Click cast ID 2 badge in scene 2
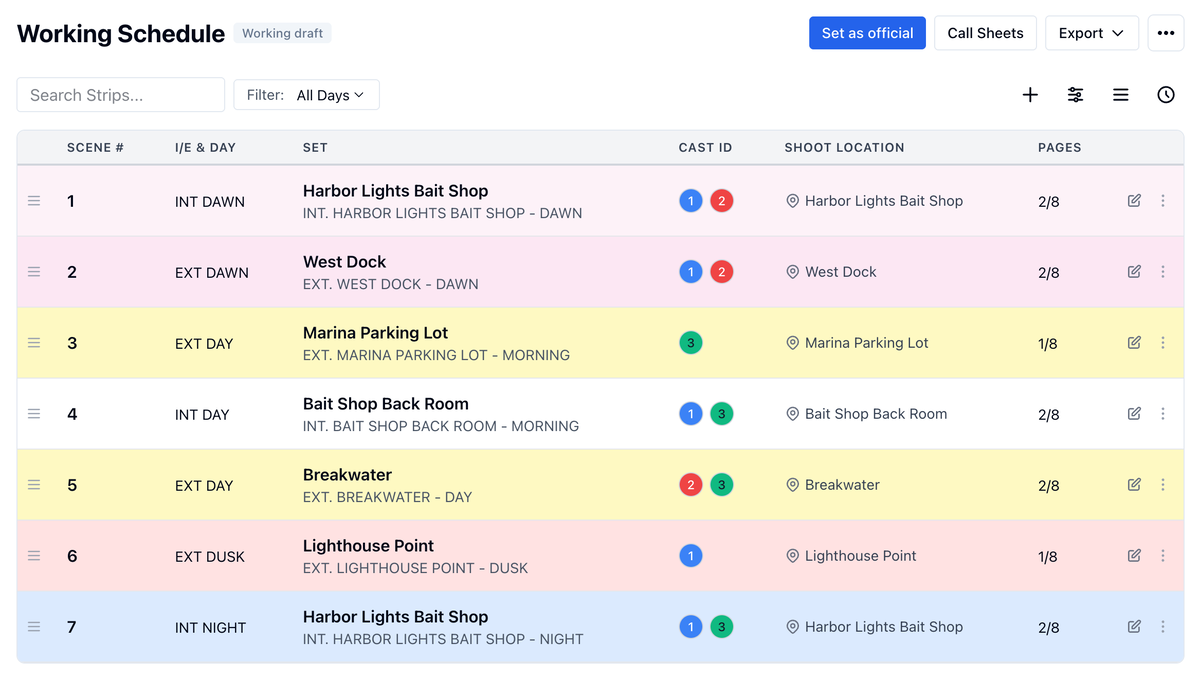The height and width of the screenshot is (678, 1200). tap(722, 272)
